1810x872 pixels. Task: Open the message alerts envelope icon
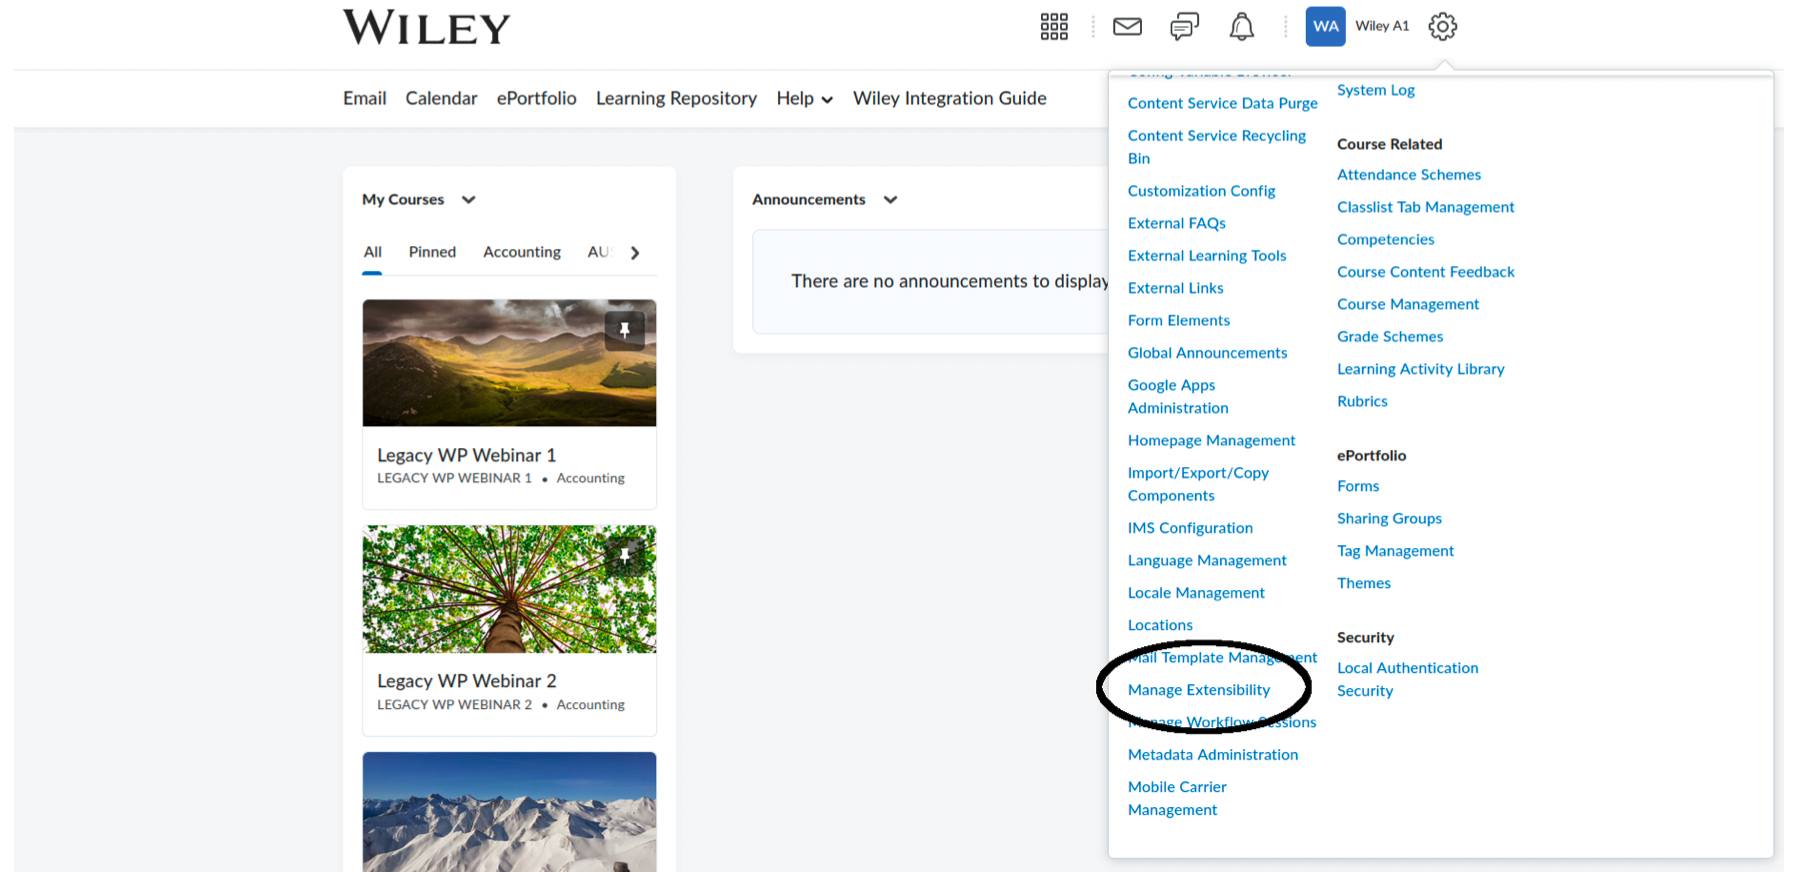coord(1127,27)
